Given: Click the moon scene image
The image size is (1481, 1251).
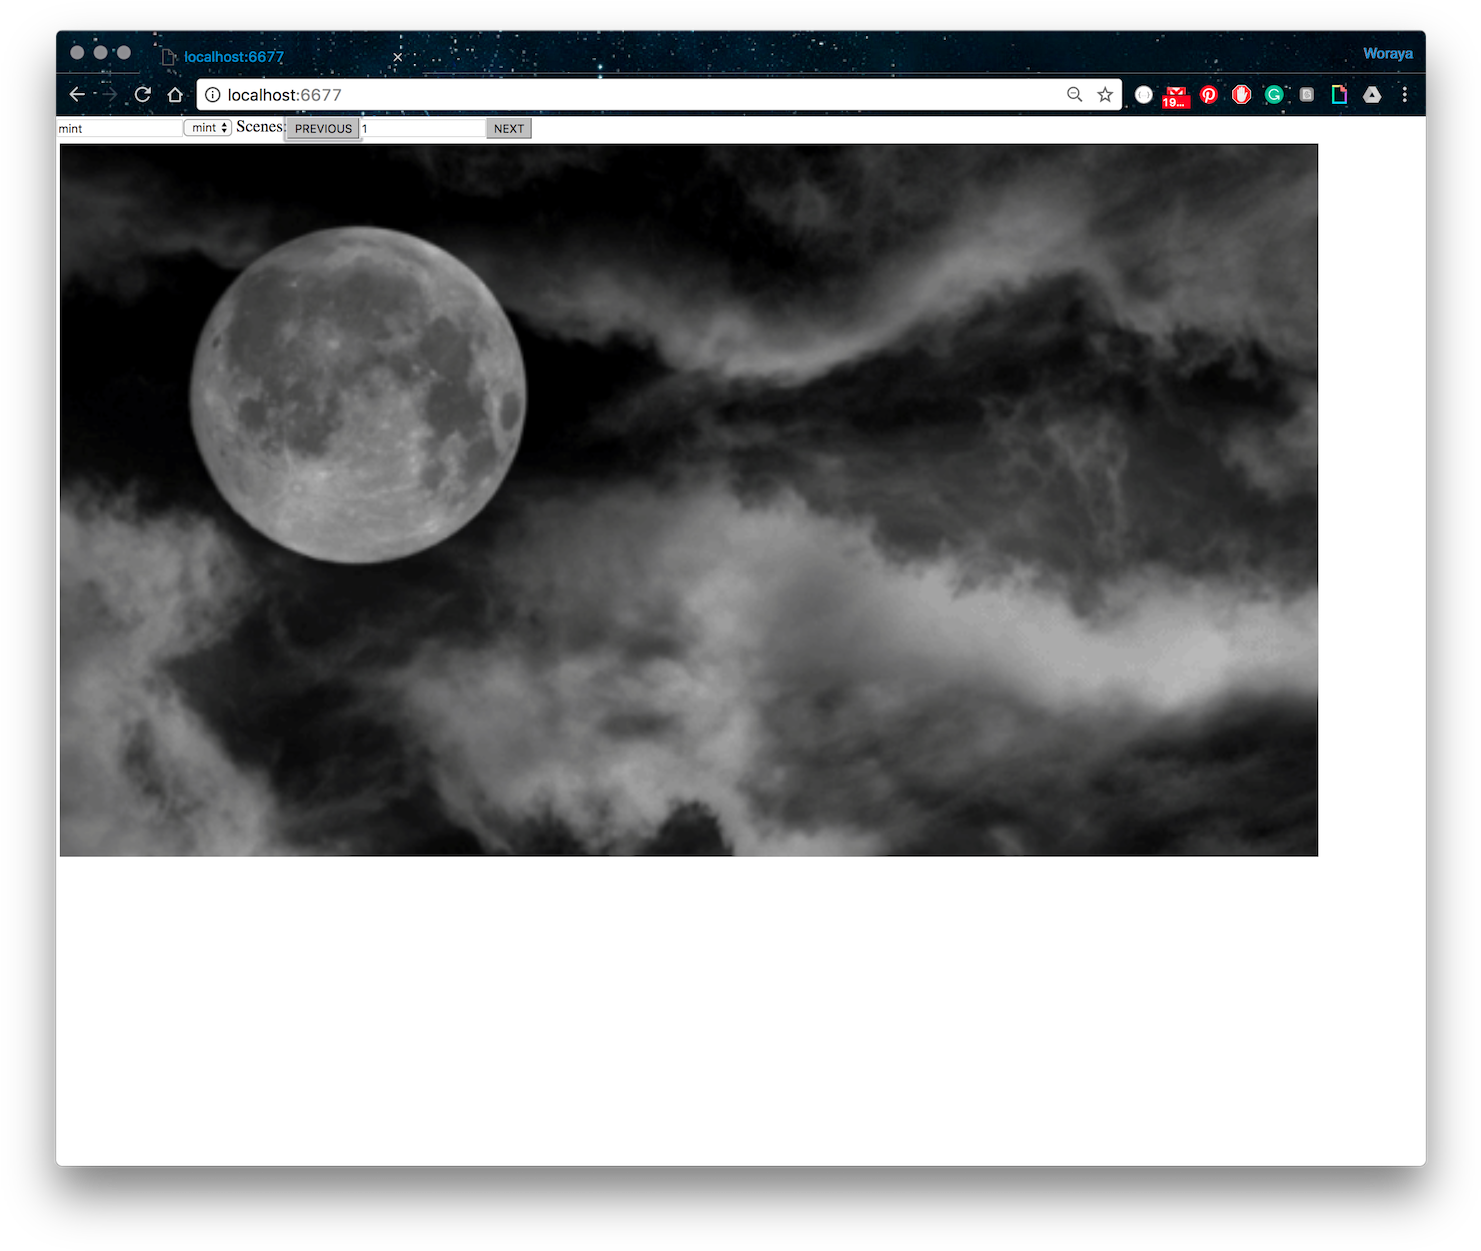Looking at the screenshot, I should tap(688, 500).
